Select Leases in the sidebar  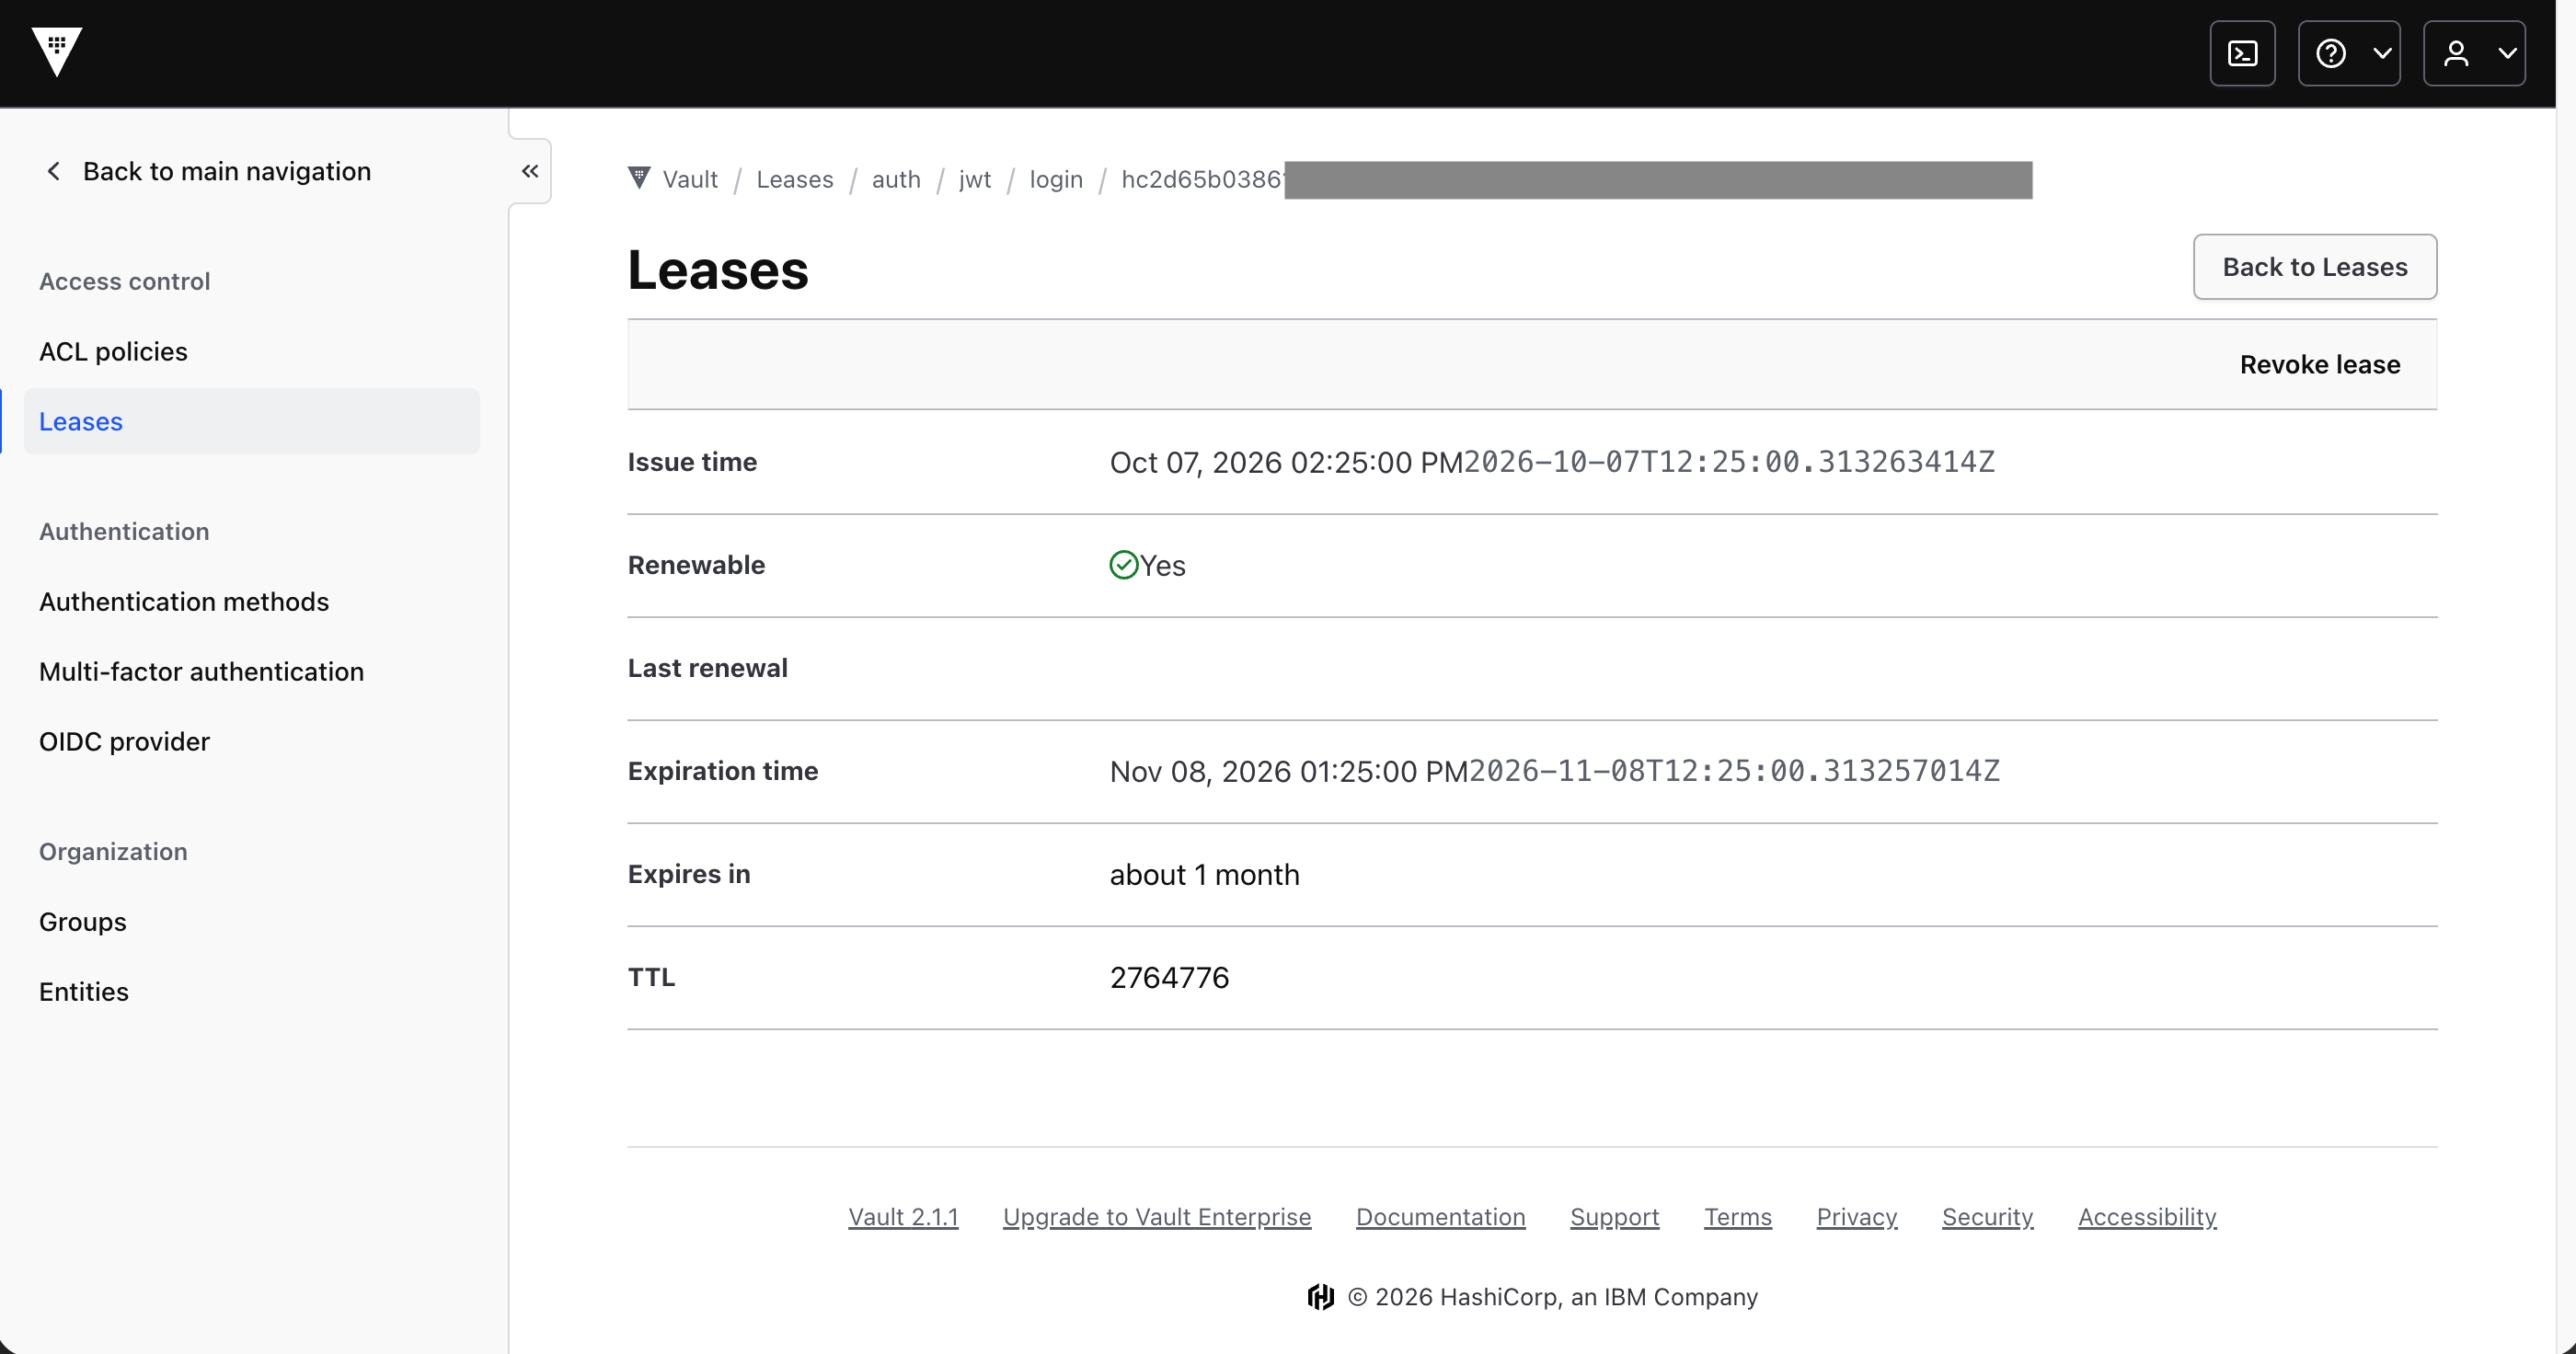tap(252, 421)
